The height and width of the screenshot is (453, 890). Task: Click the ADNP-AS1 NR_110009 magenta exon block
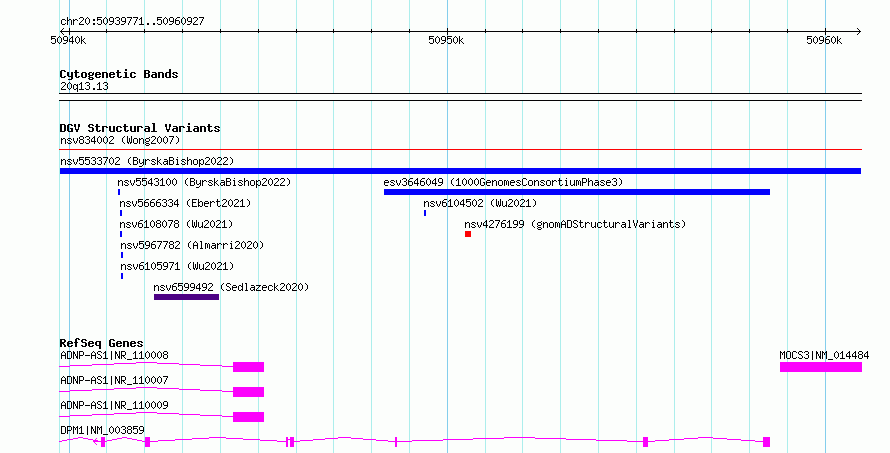coord(249,417)
